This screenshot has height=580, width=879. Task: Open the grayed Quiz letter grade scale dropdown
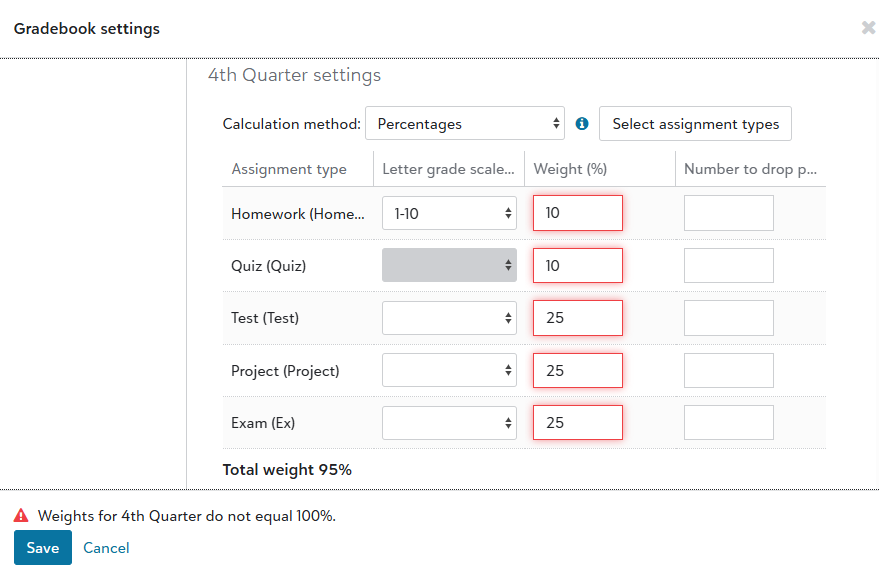click(449, 265)
